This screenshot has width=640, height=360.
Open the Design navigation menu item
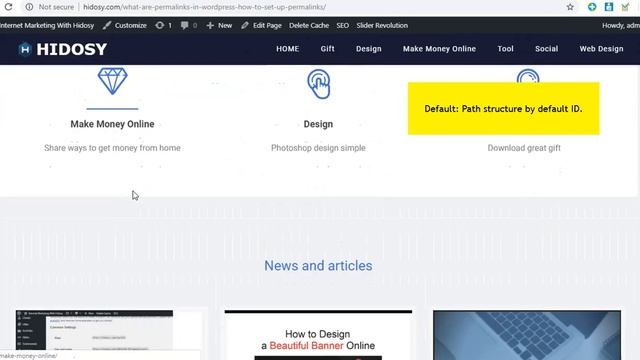tap(369, 49)
